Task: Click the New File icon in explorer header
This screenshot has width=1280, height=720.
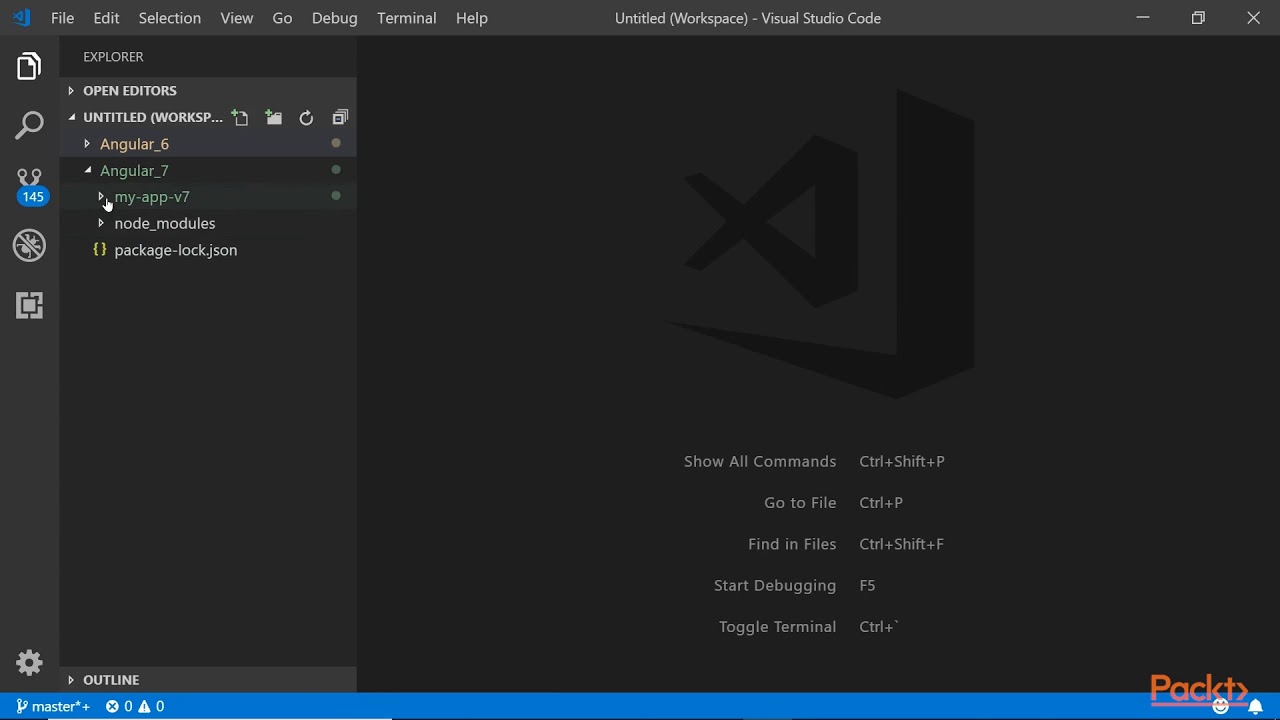Action: click(x=240, y=118)
